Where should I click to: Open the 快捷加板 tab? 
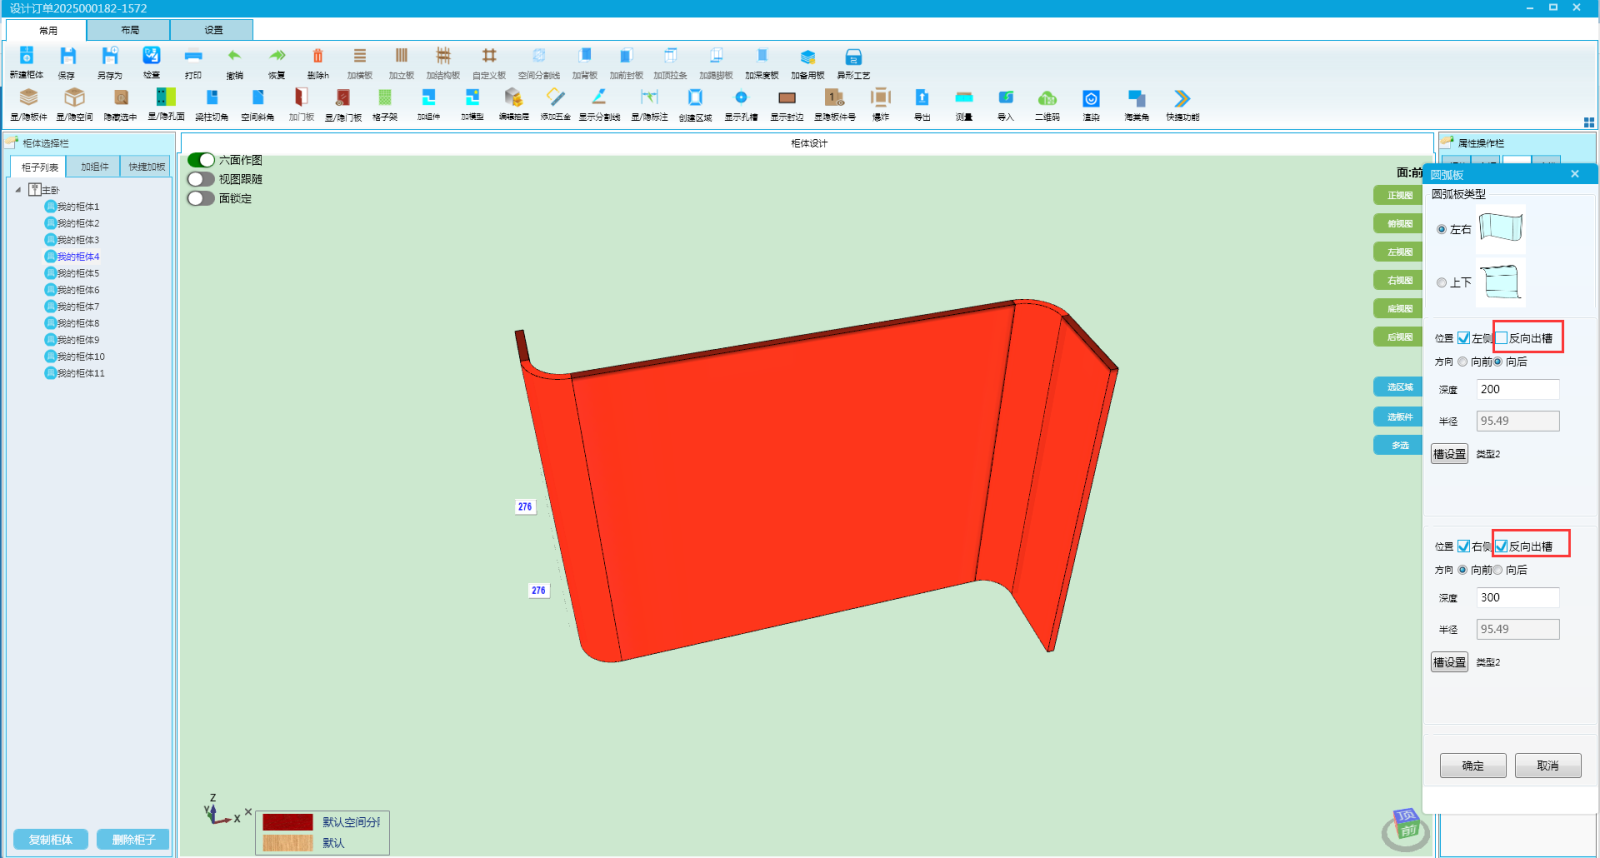pyautogui.click(x=147, y=167)
